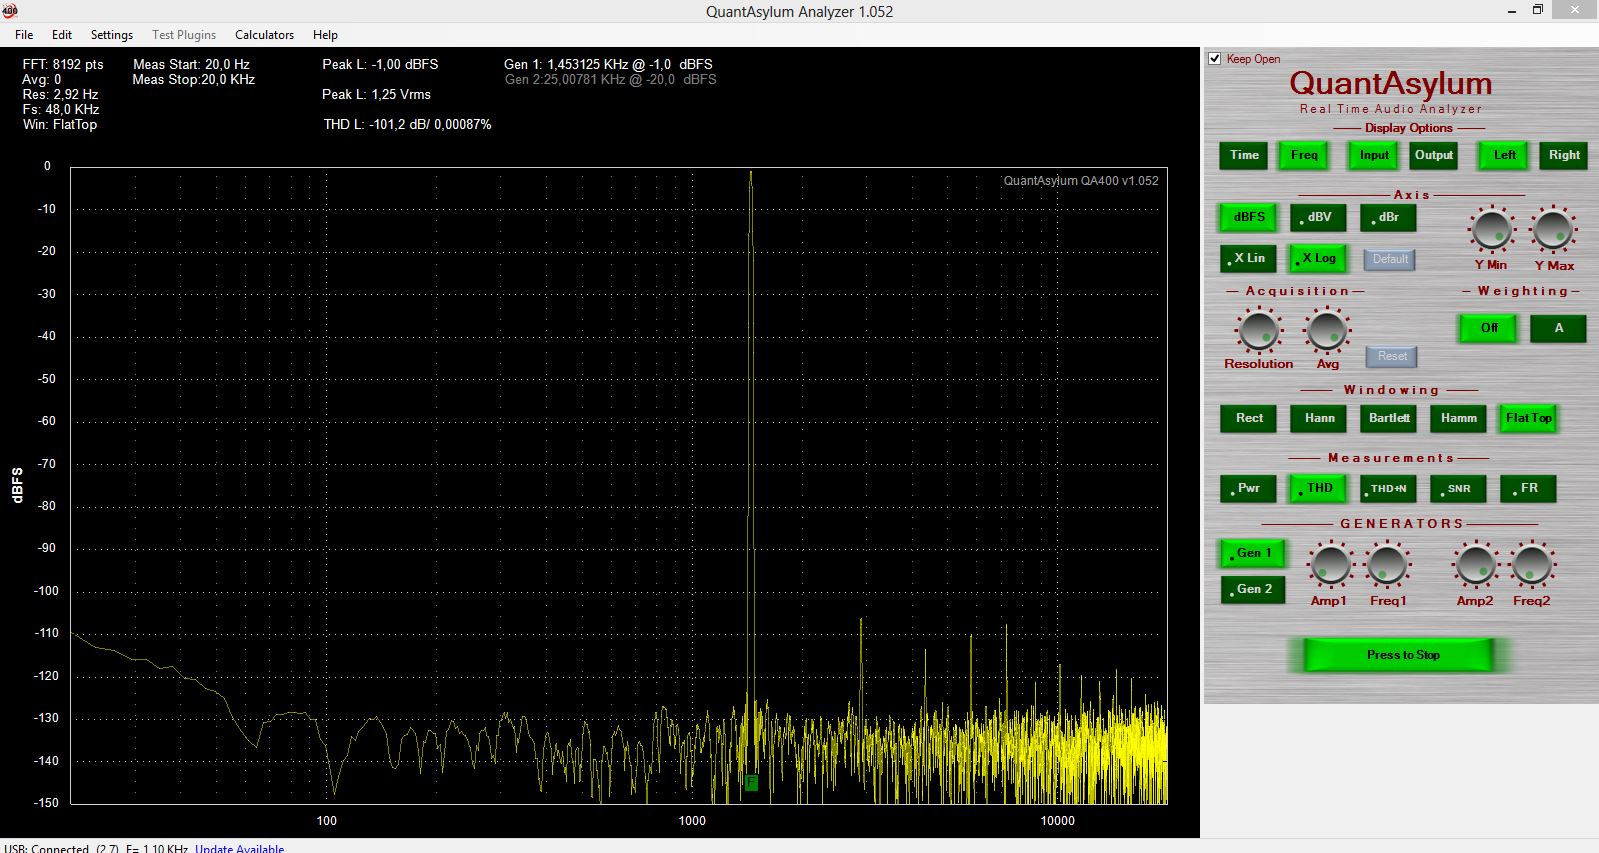Click the Update Available link

[x=239, y=848]
